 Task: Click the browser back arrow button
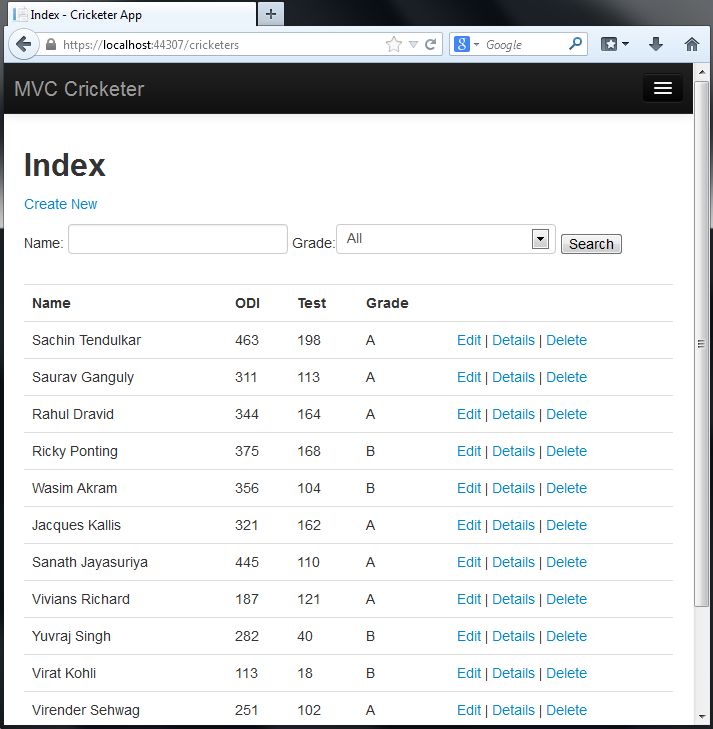coord(23,45)
